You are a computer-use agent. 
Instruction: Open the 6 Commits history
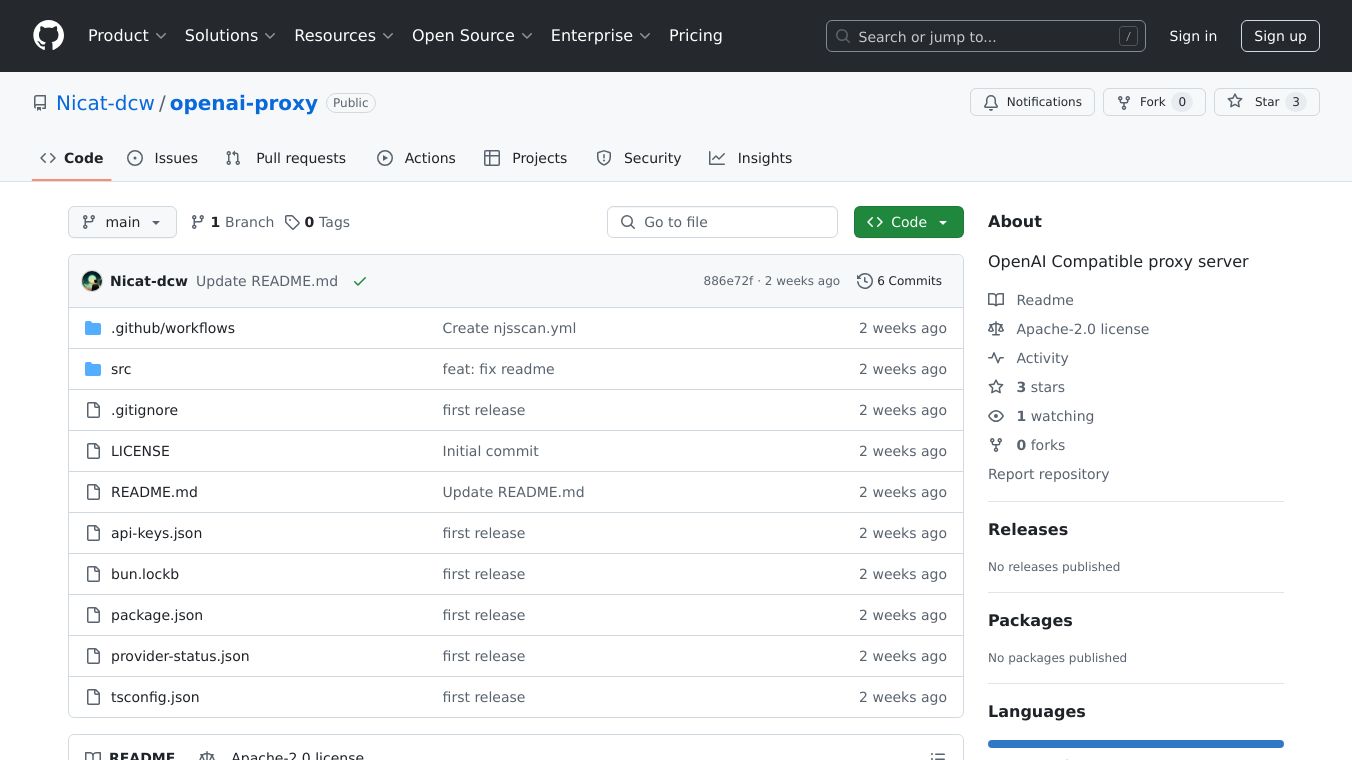pyautogui.click(x=899, y=281)
